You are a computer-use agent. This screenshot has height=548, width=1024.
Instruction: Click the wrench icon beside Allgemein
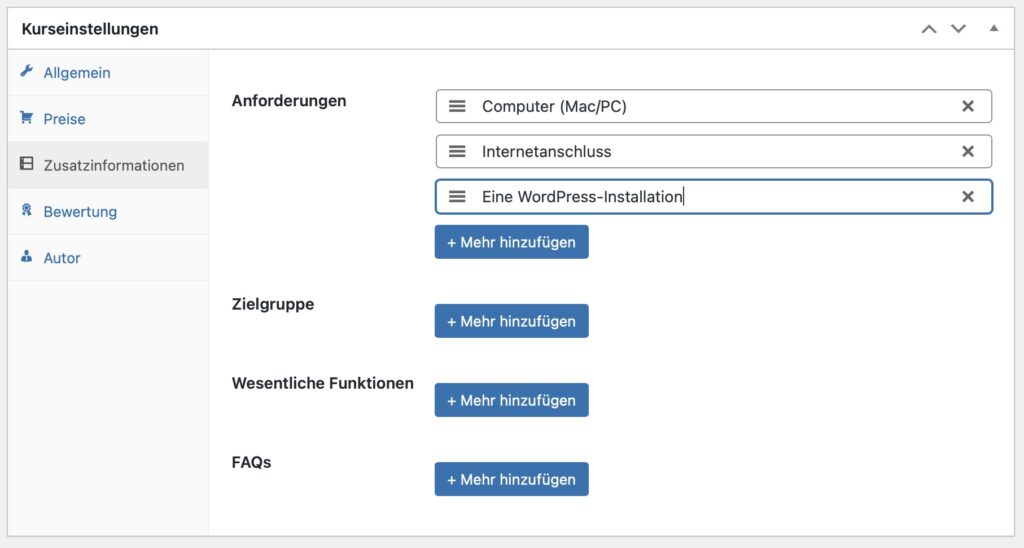(x=27, y=71)
